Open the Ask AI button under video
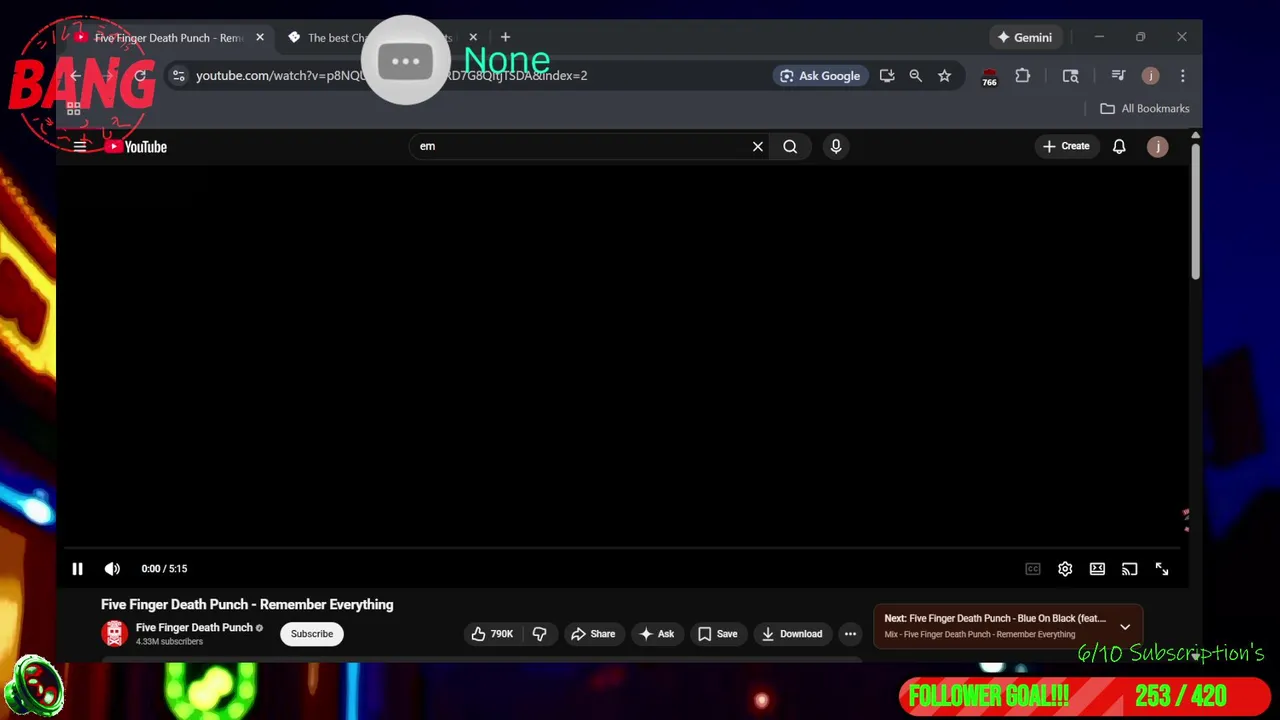The image size is (1280, 720). click(x=656, y=634)
